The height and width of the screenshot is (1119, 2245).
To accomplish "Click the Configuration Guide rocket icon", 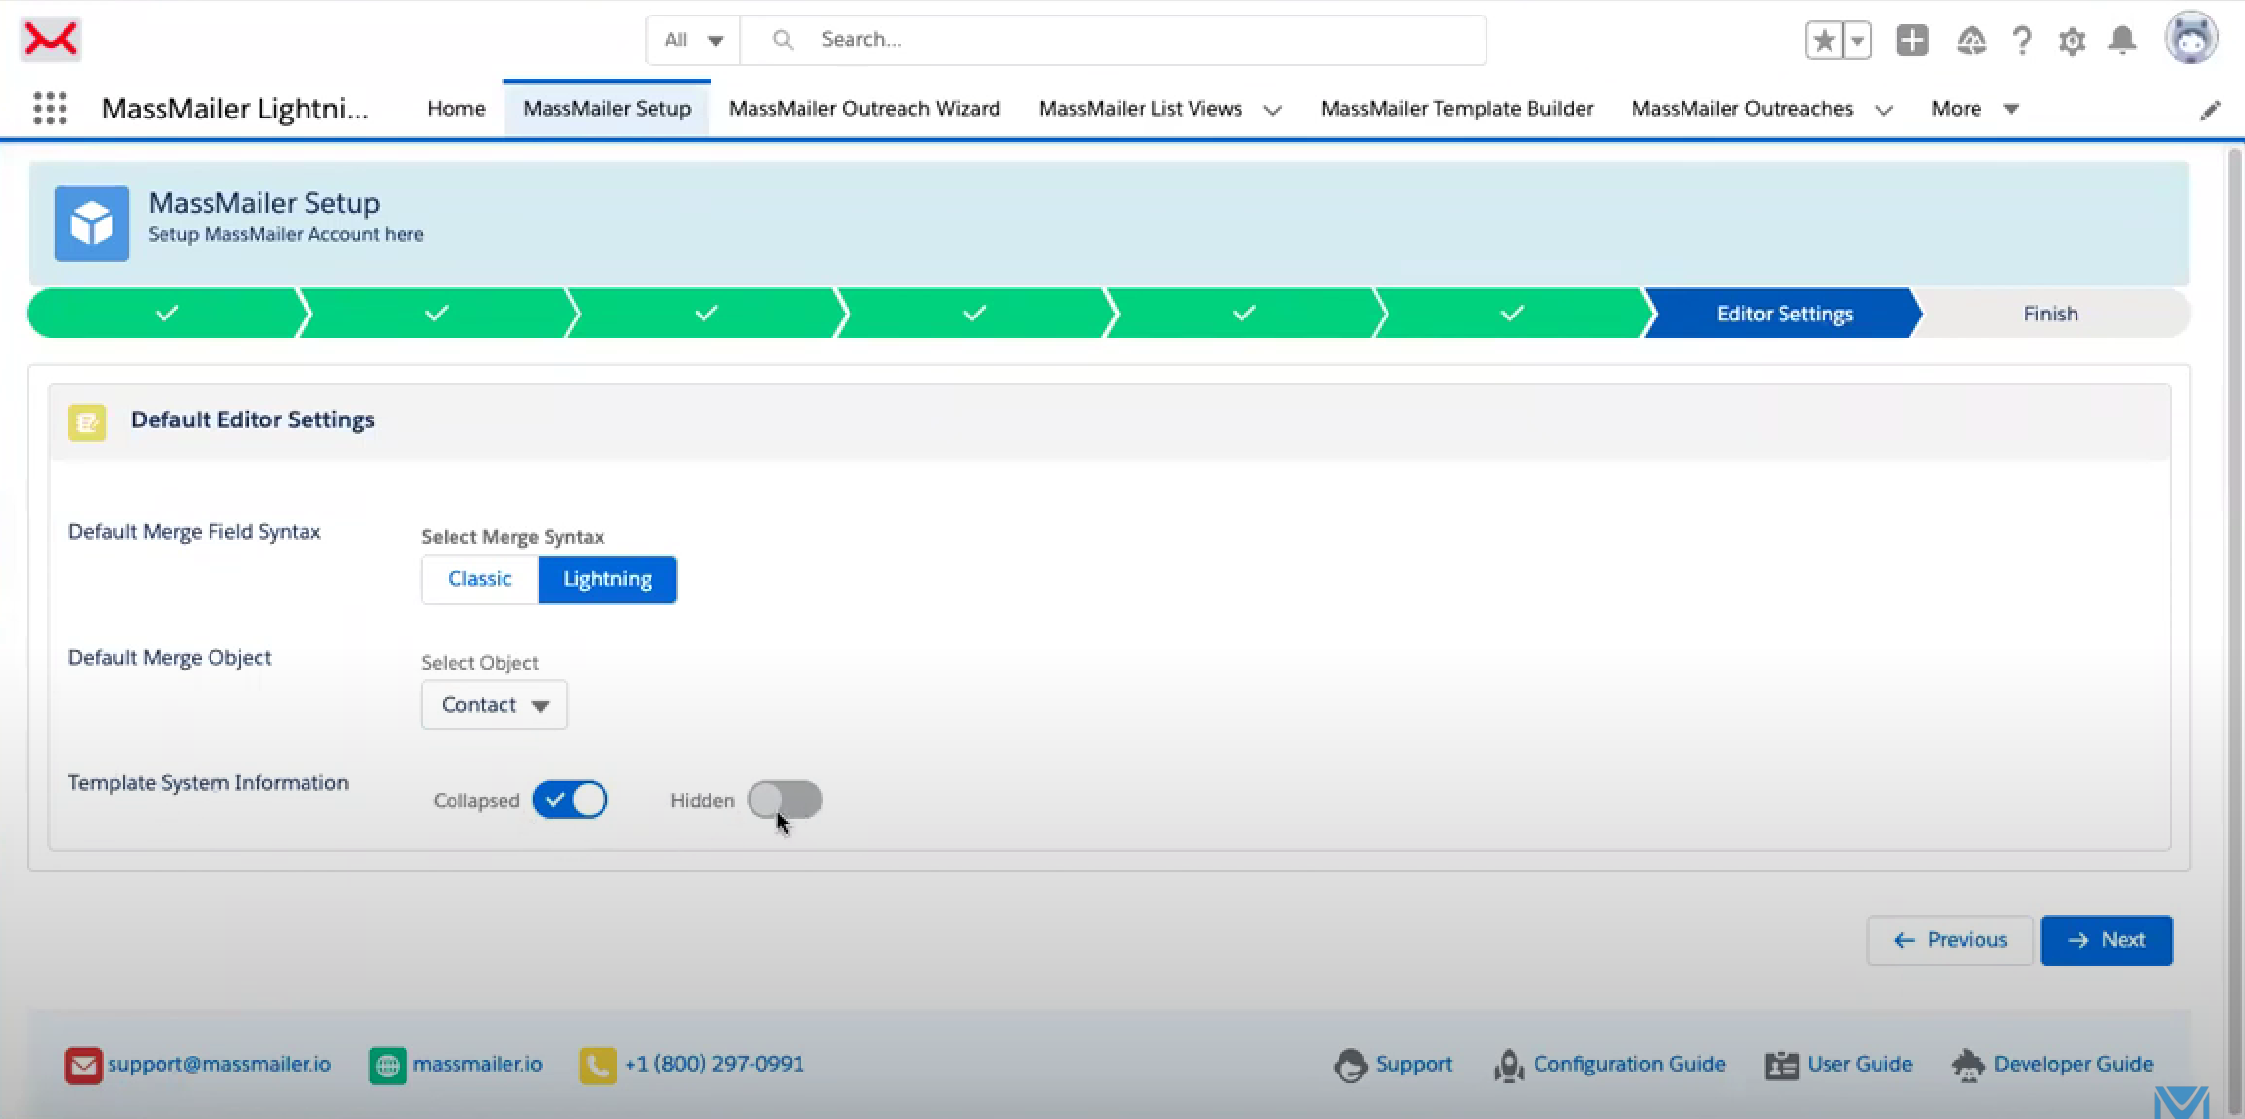I will click(1509, 1065).
